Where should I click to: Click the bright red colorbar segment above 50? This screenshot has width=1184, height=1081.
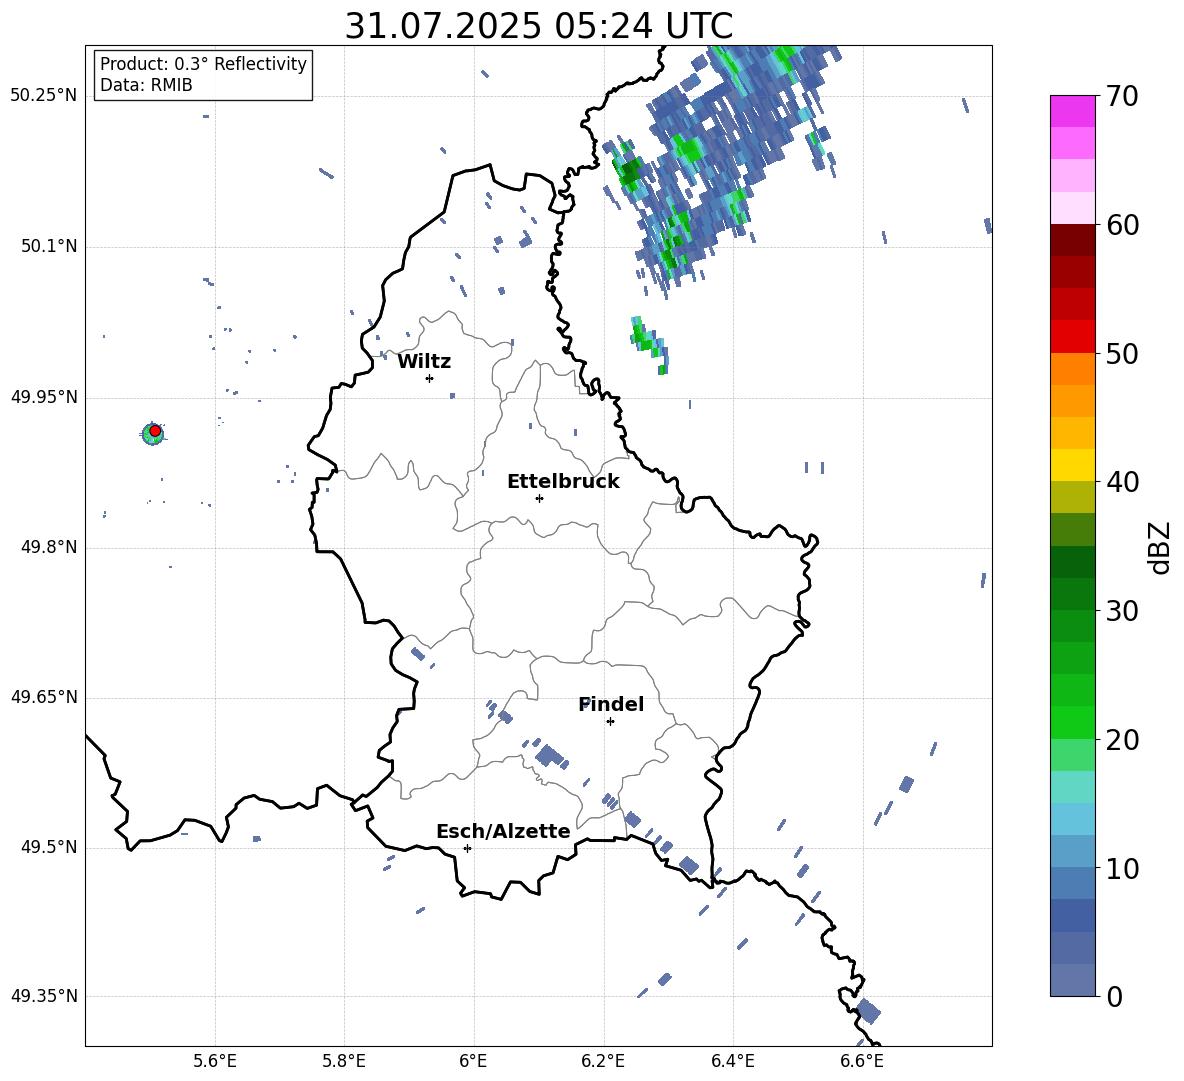(1072, 337)
